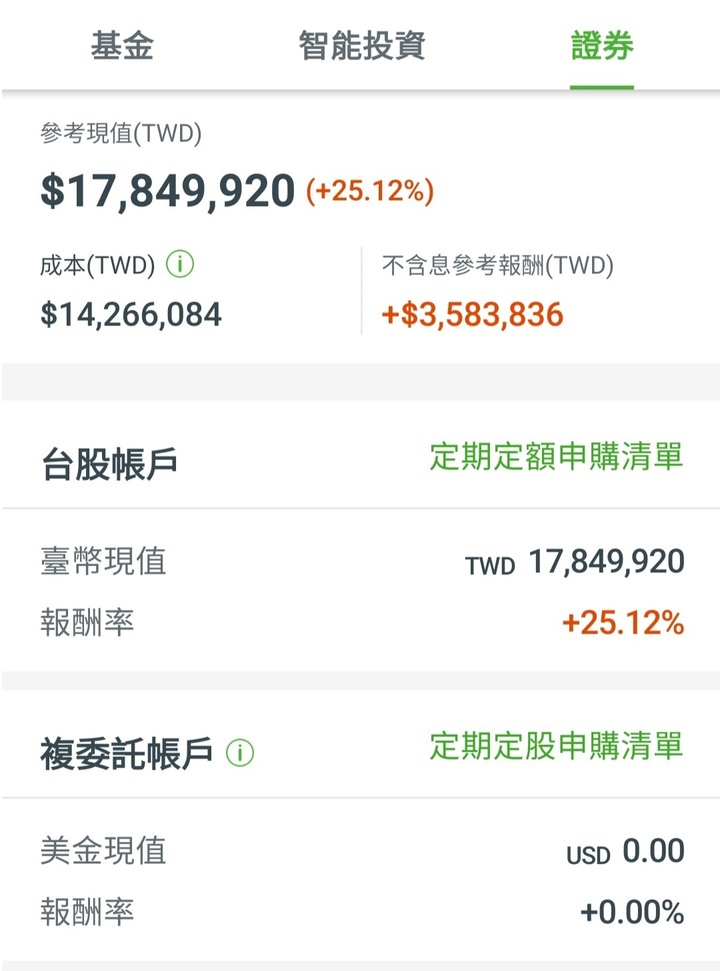This screenshot has height=971, width=720.
Task: Click the total value $17,849,920
Action: click(167, 191)
